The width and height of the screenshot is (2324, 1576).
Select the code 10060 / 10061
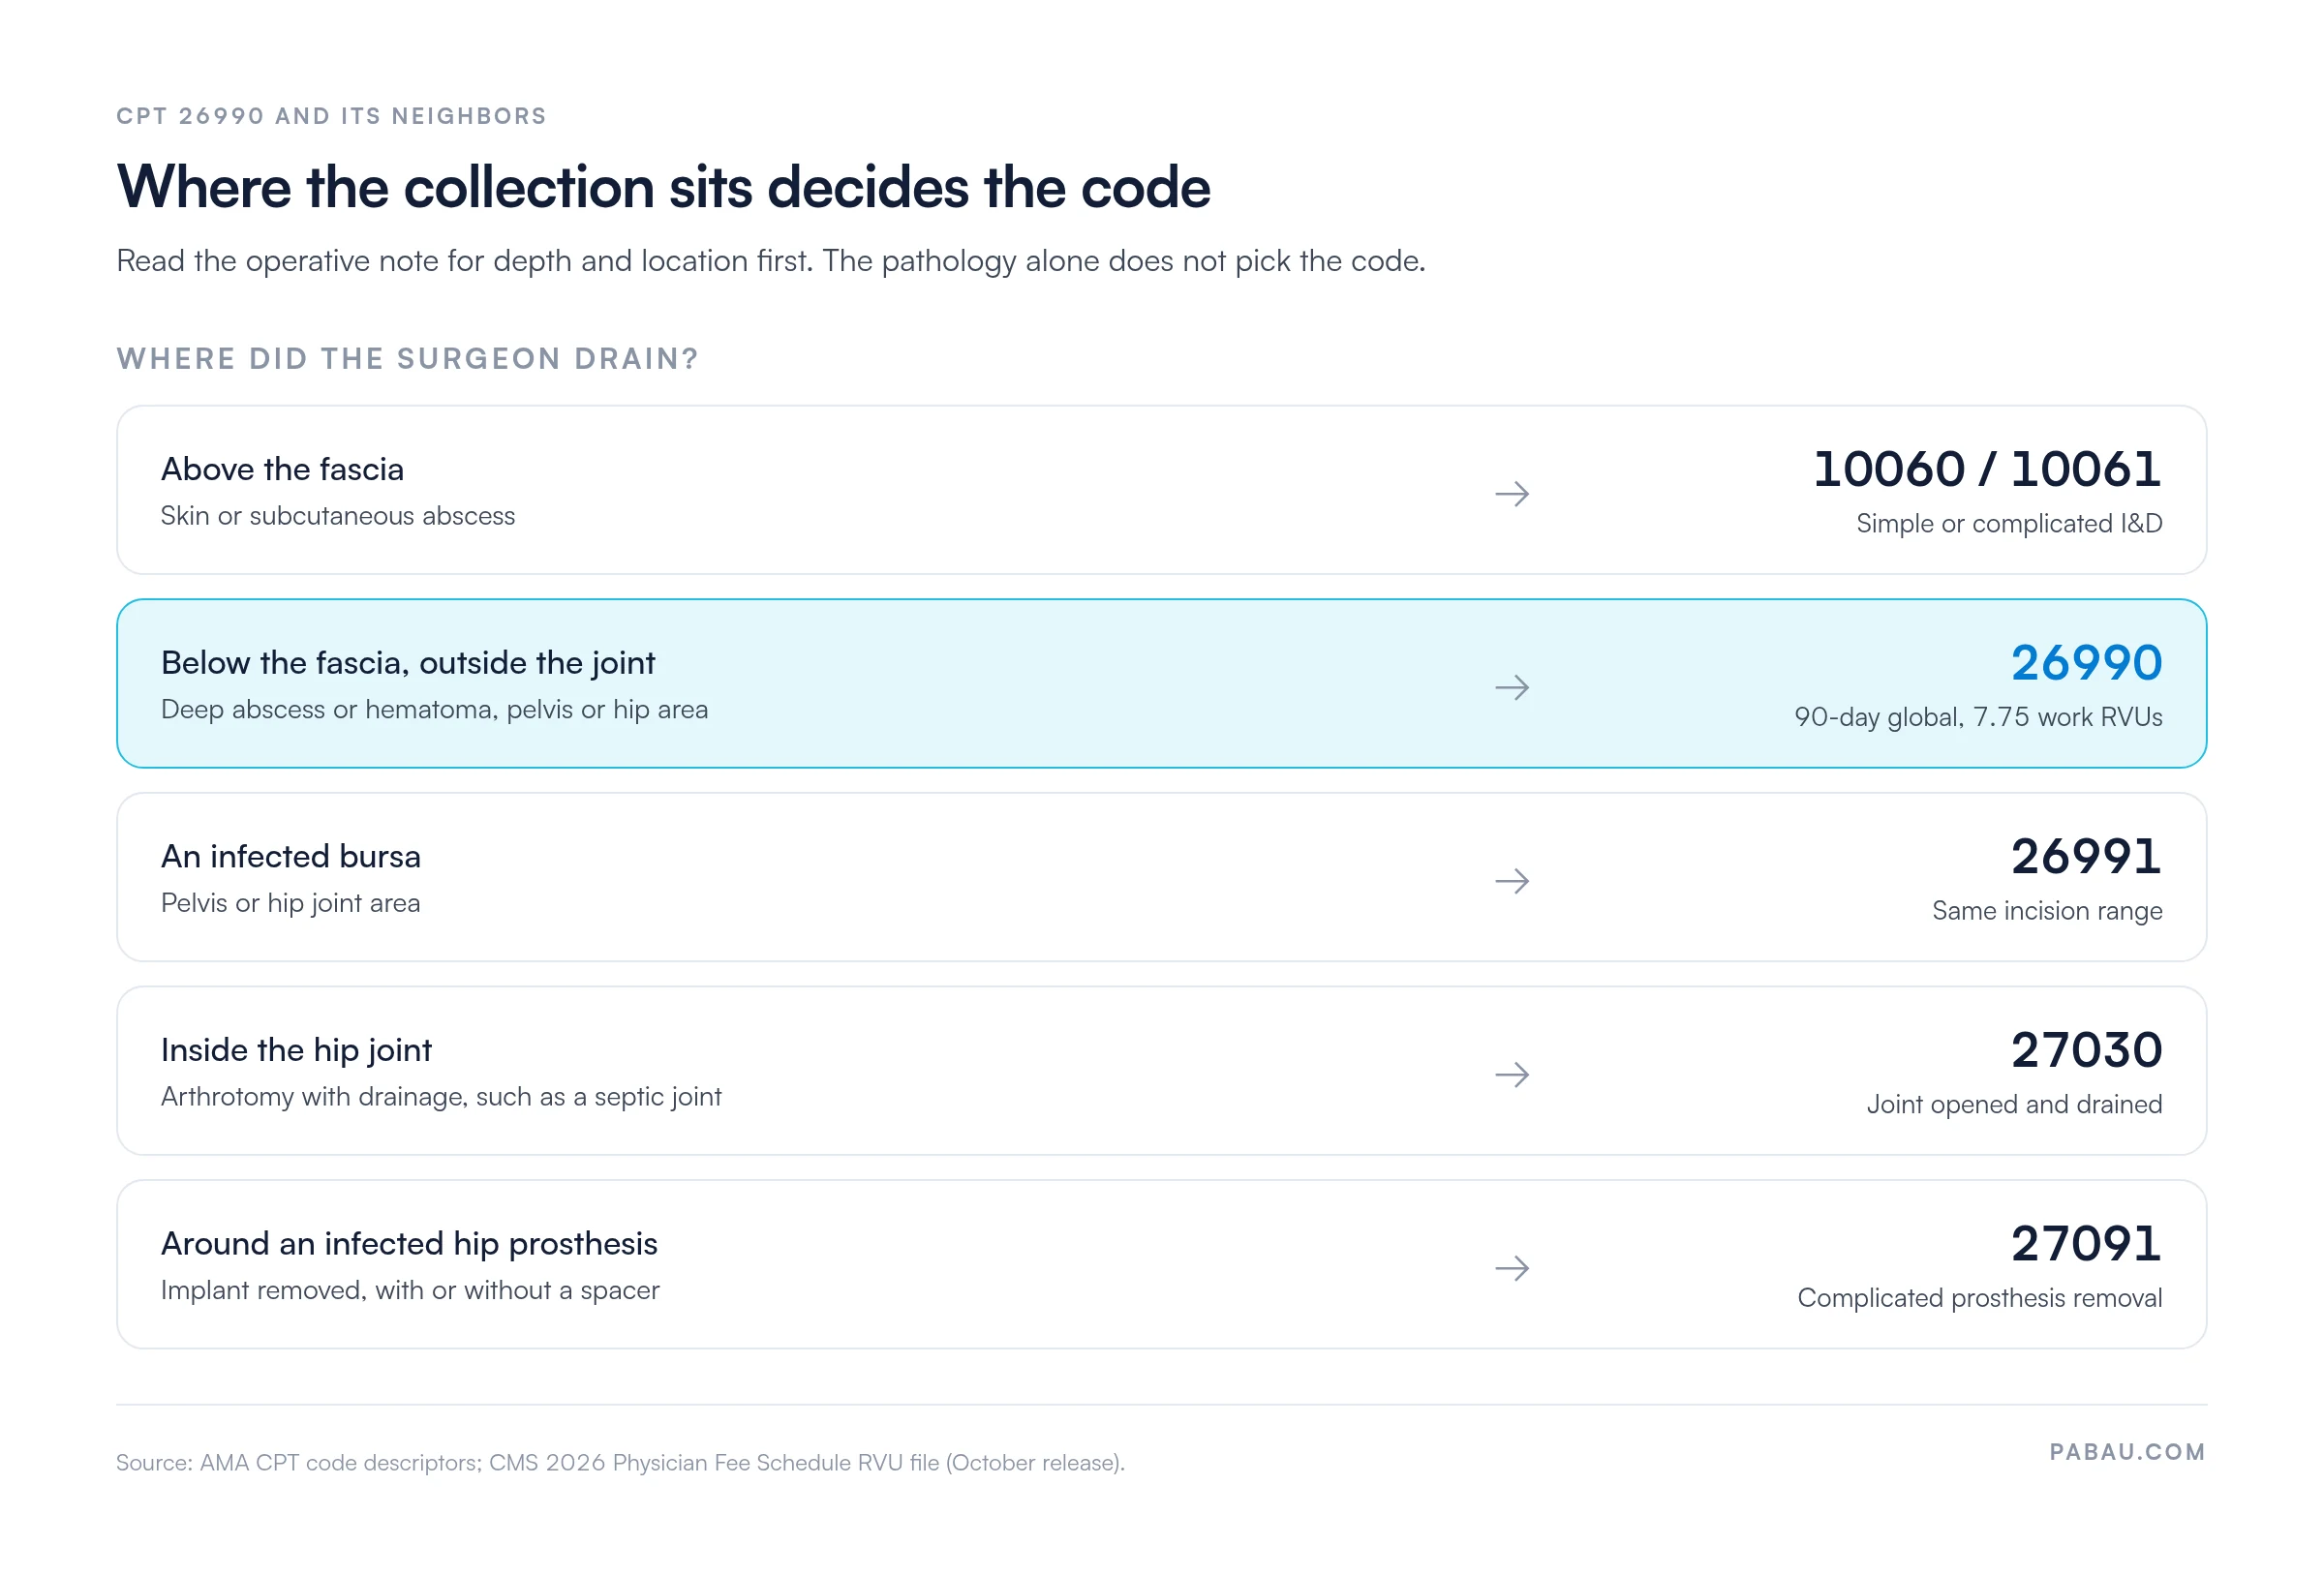click(1987, 469)
